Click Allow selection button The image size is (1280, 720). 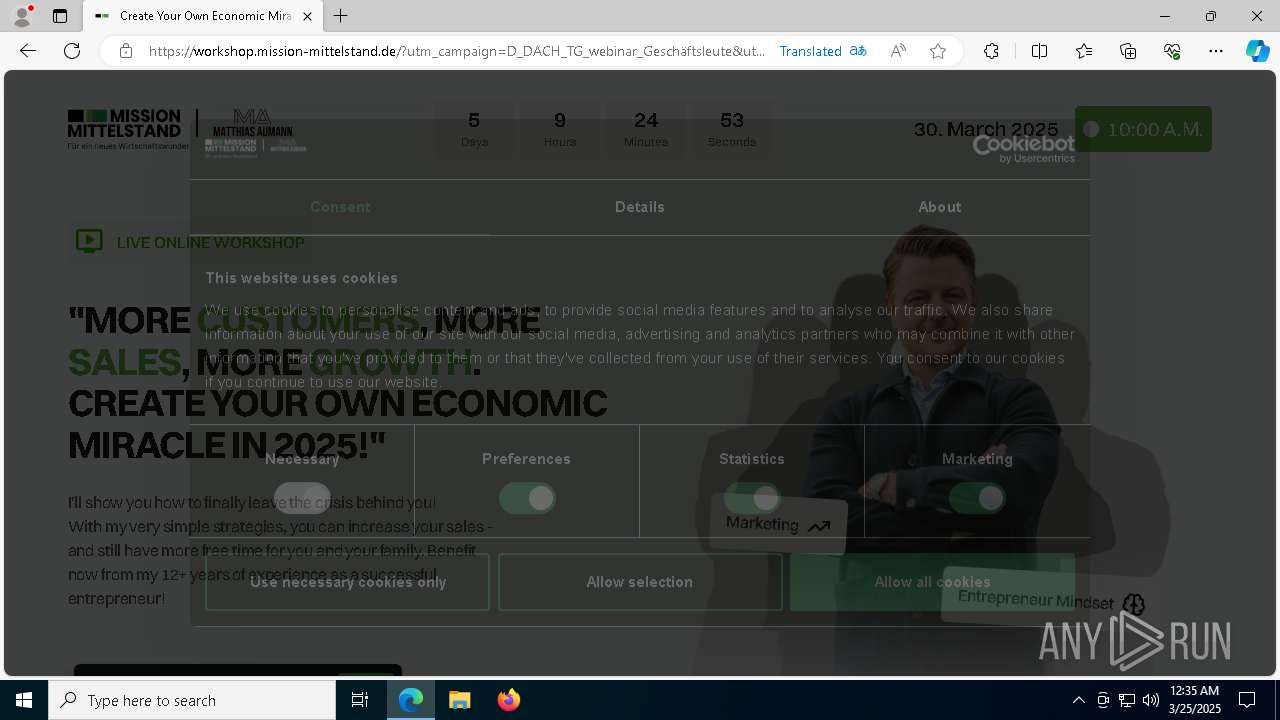click(640, 582)
